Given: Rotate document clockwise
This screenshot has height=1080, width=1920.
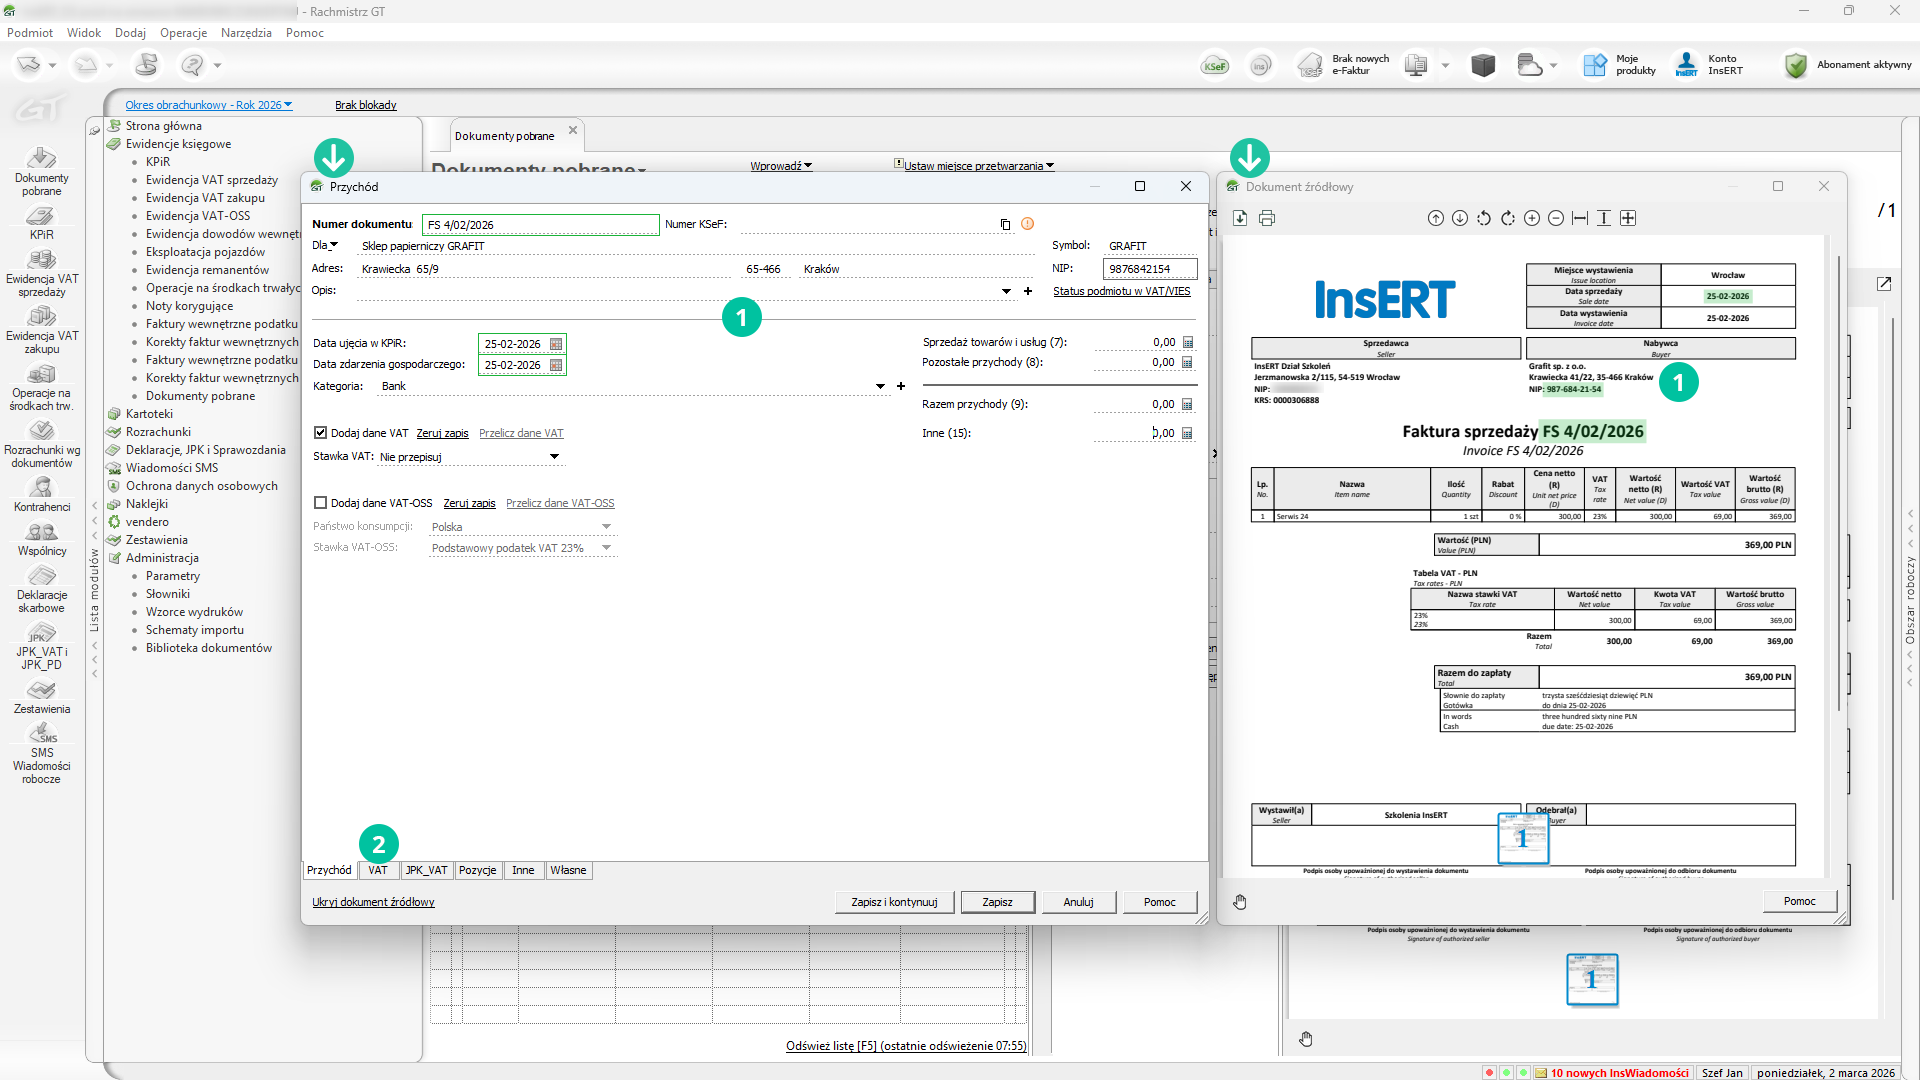Looking at the screenshot, I should pyautogui.click(x=1508, y=218).
